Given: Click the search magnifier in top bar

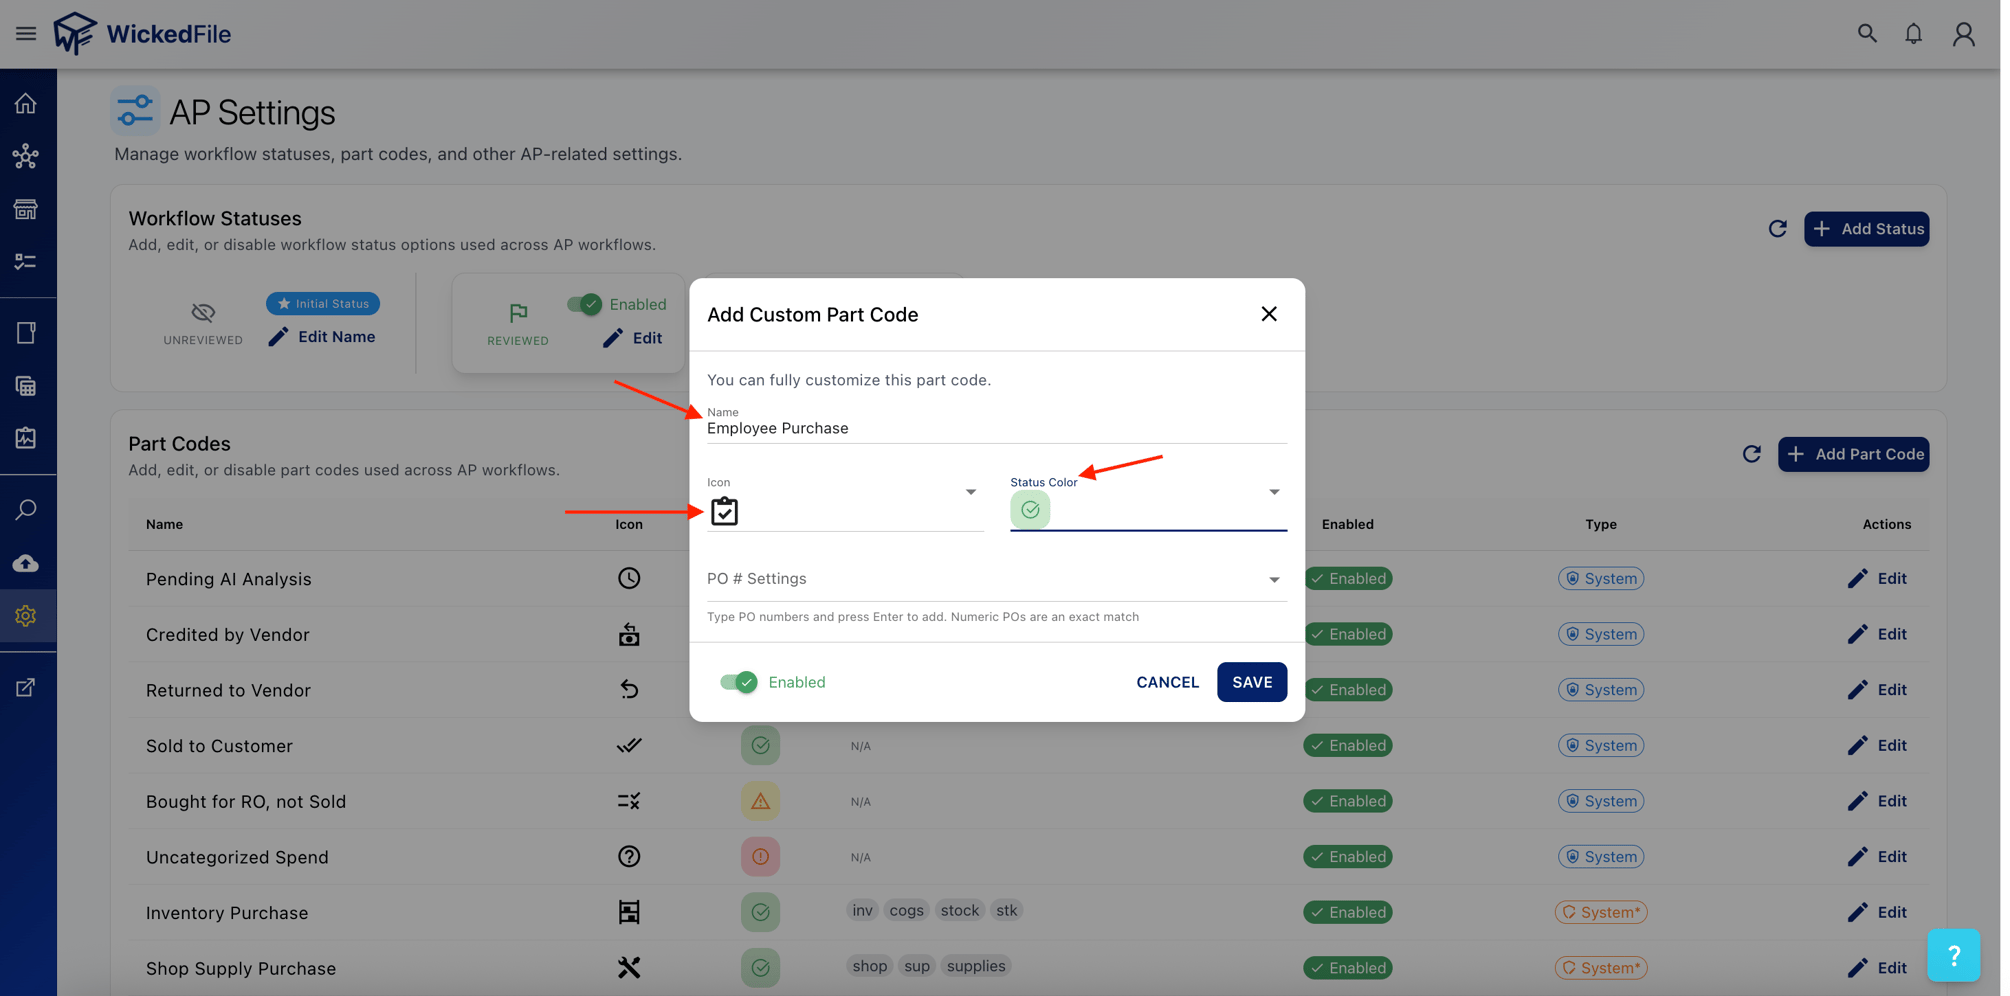Looking at the screenshot, I should coord(1867,33).
